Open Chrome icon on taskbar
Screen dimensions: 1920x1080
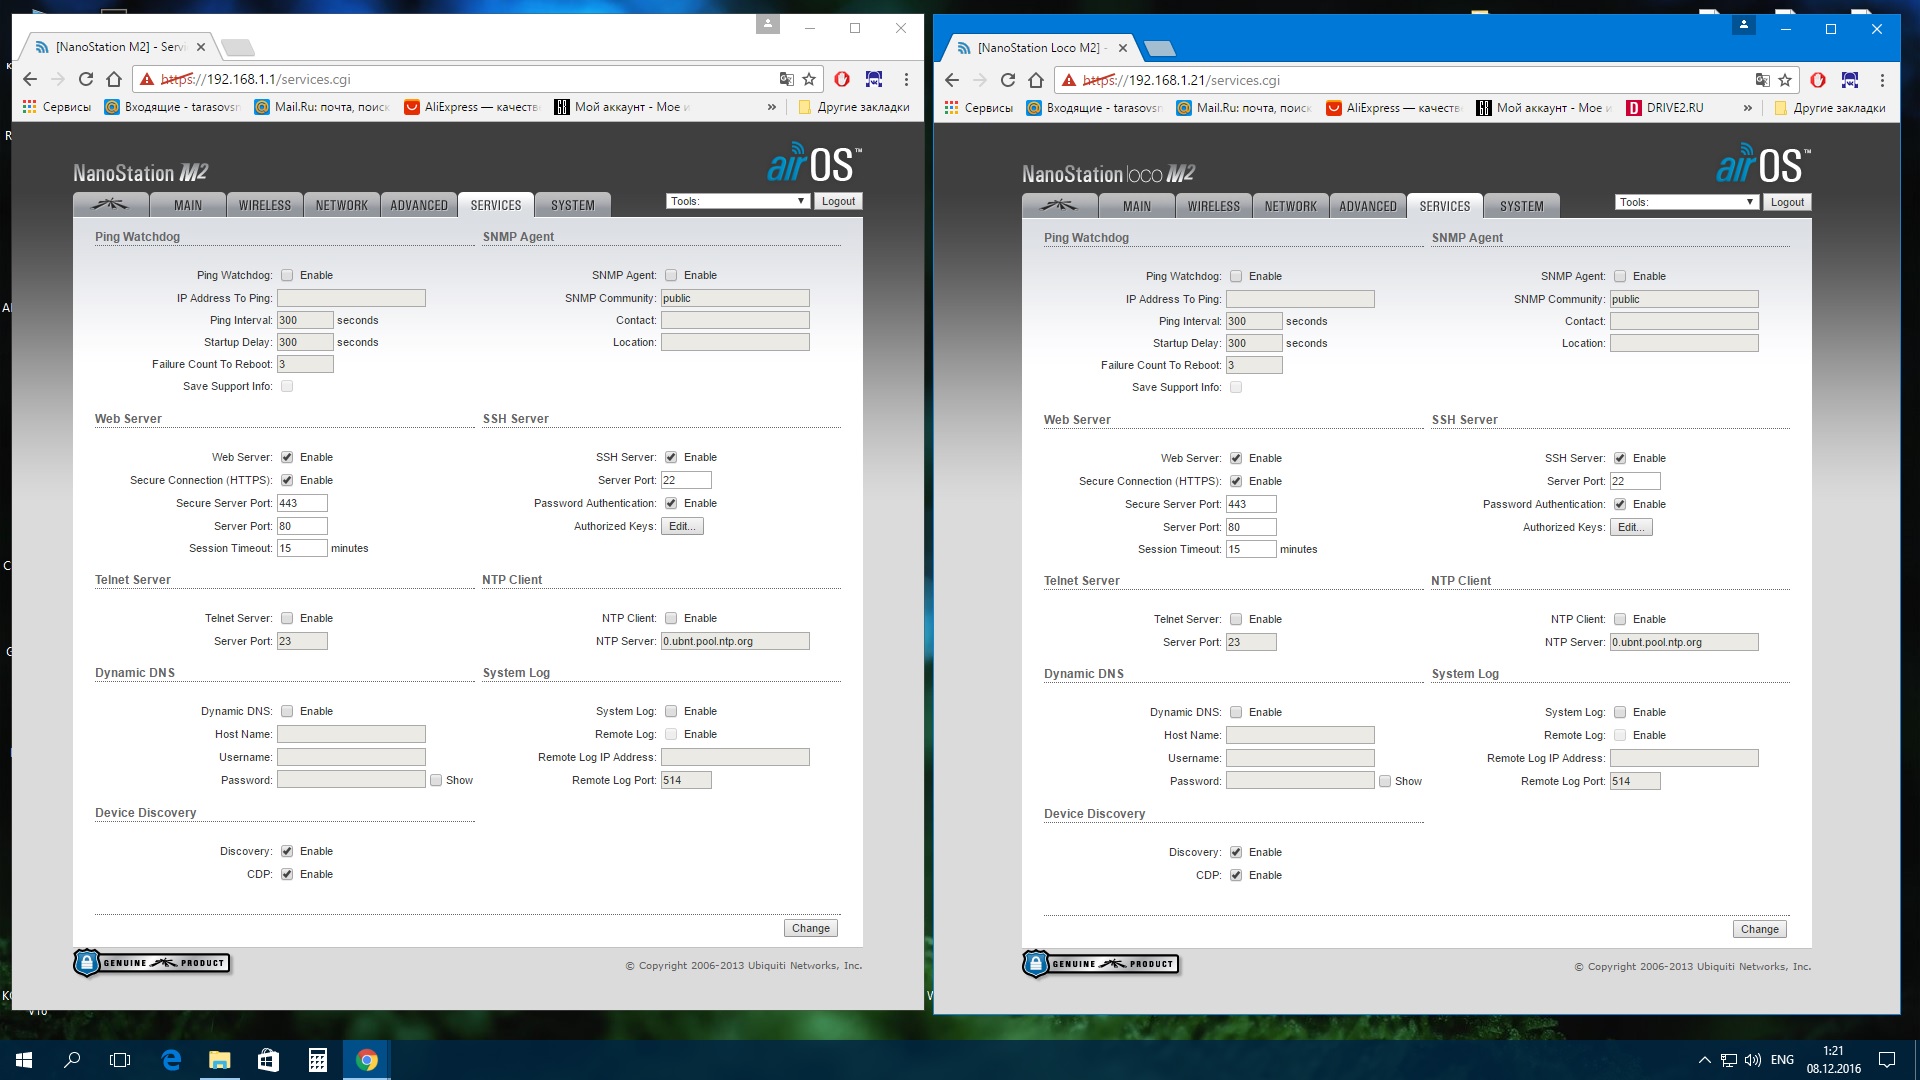[367, 1060]
